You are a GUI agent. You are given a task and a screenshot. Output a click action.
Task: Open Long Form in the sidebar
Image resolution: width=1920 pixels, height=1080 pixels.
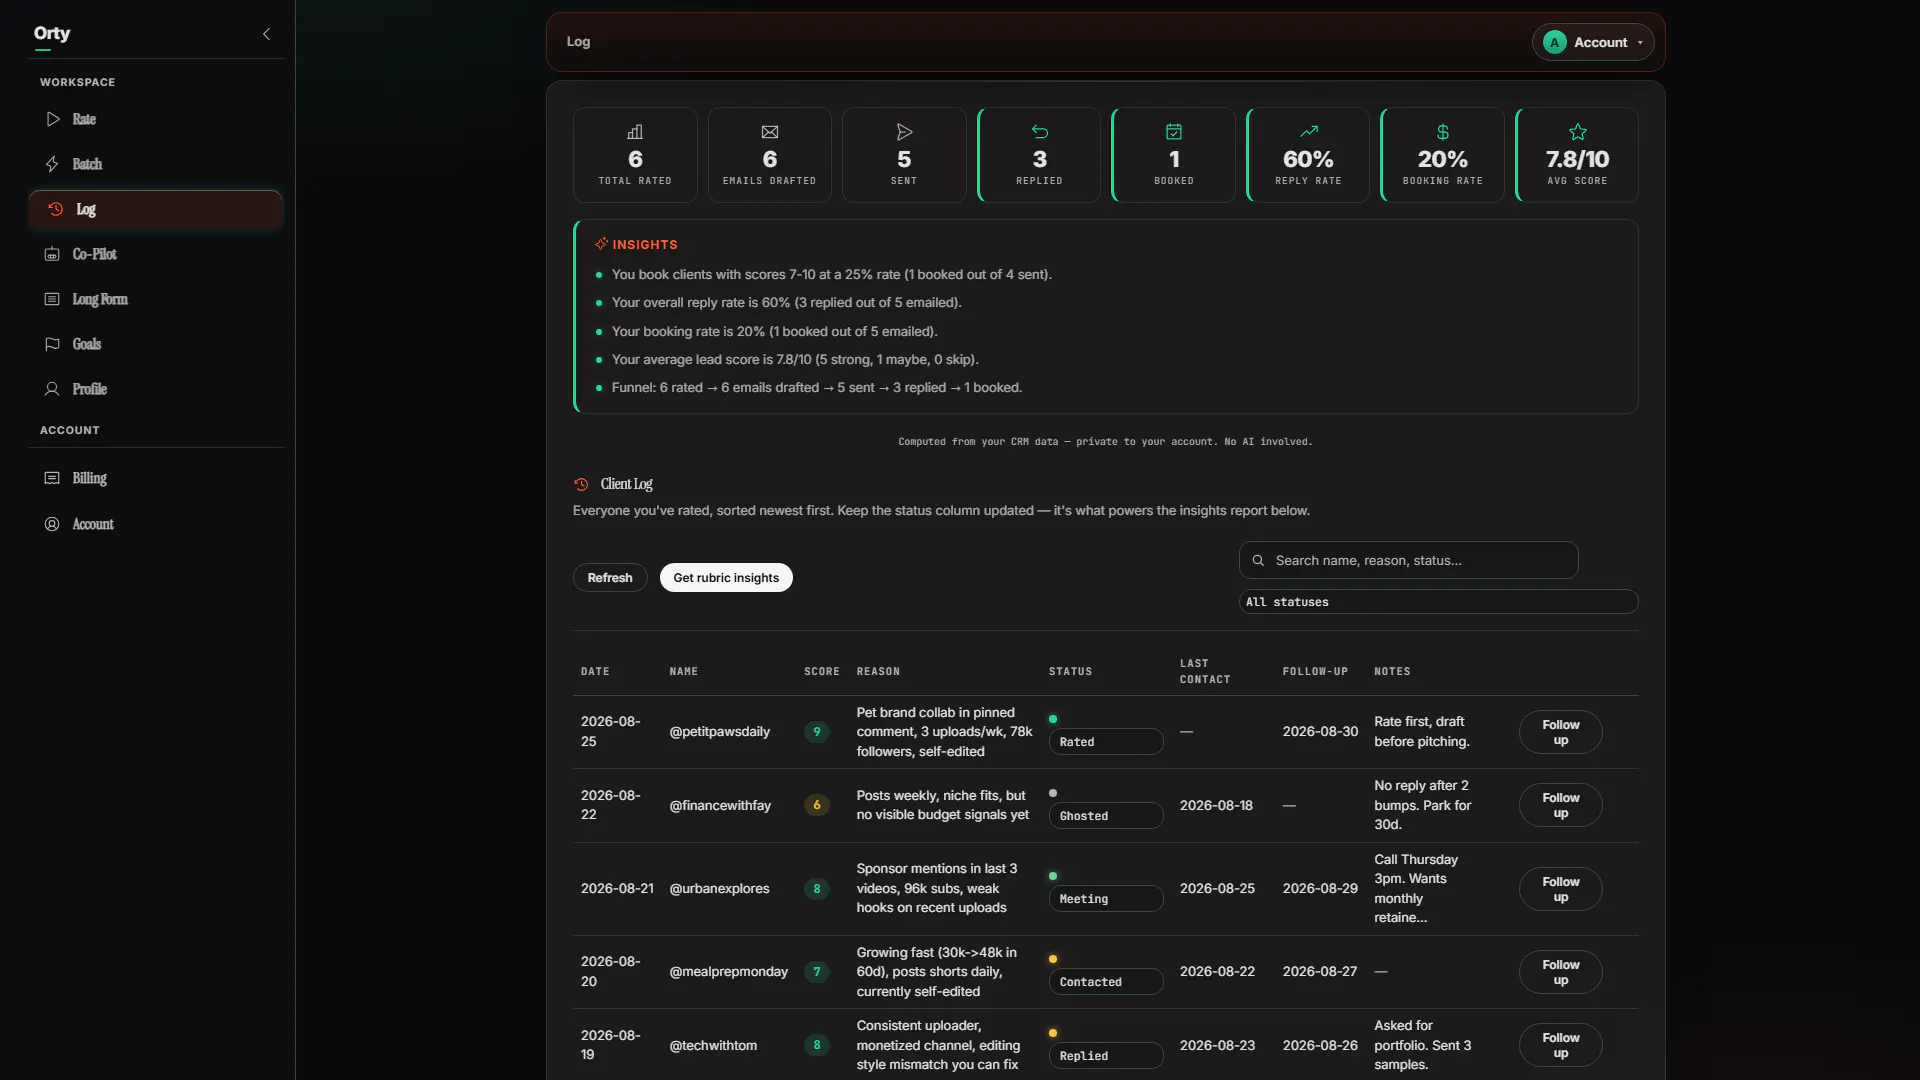[156, 299]
